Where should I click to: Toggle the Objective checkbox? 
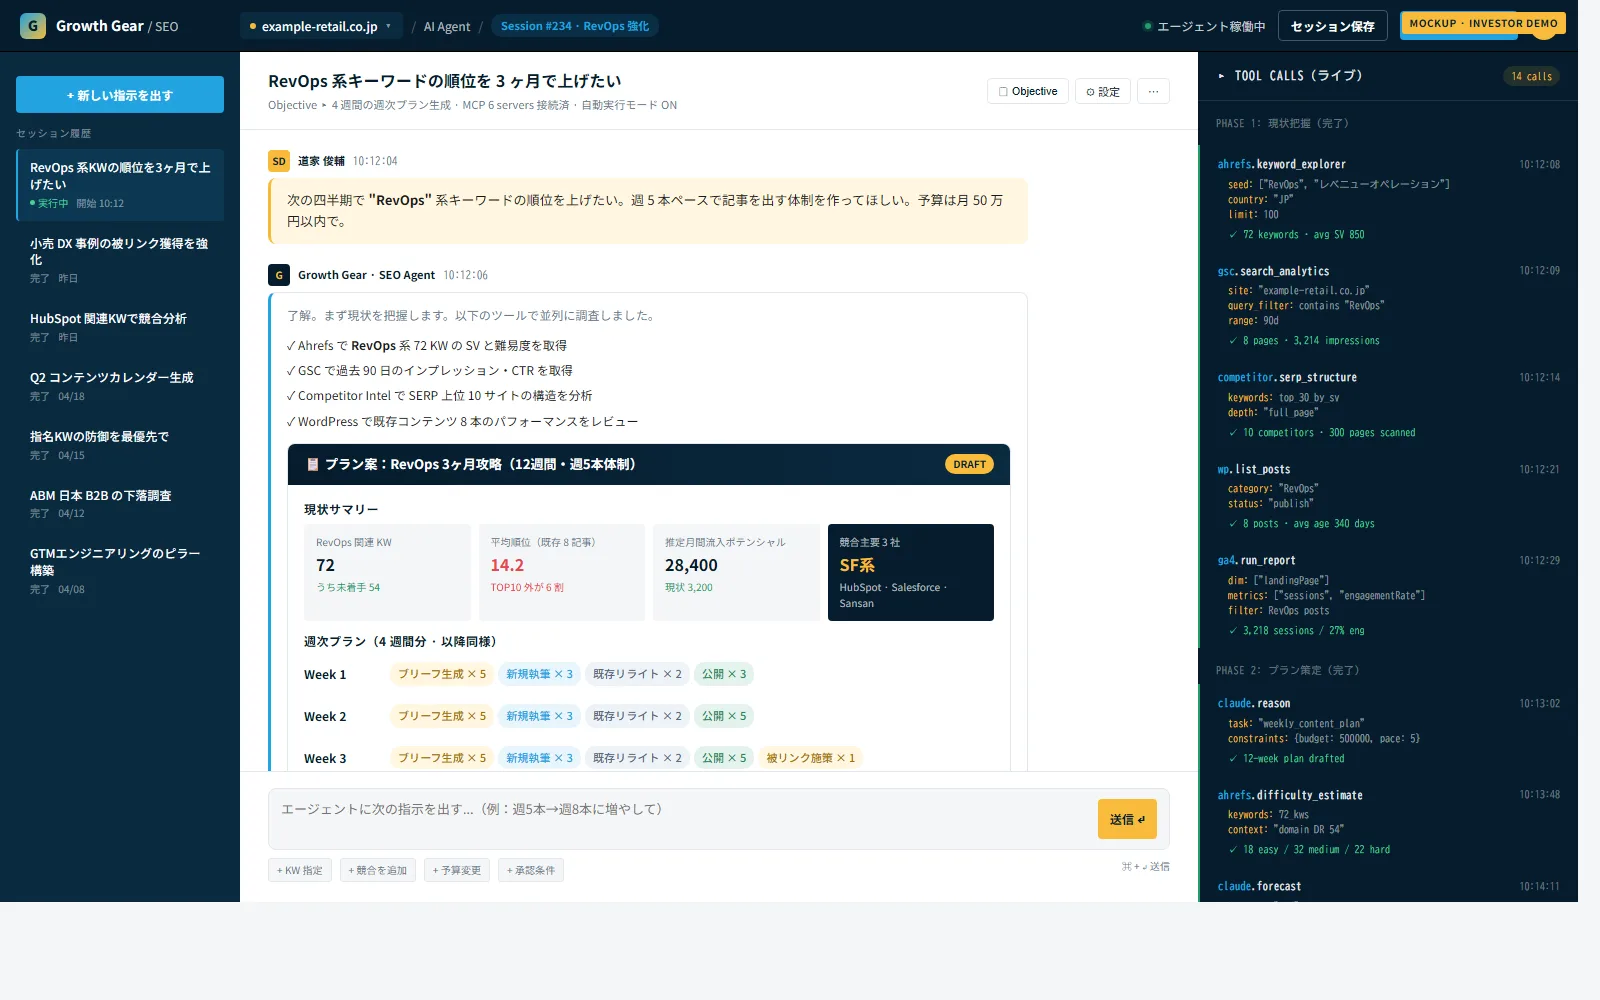[1003, 91]
